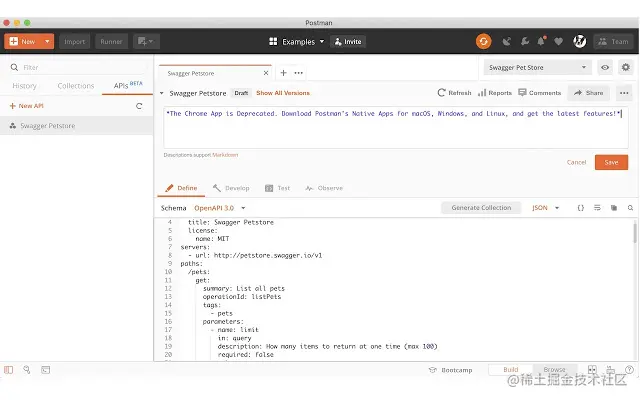
Task: Select the Define tab
Action: click(181, 188)
